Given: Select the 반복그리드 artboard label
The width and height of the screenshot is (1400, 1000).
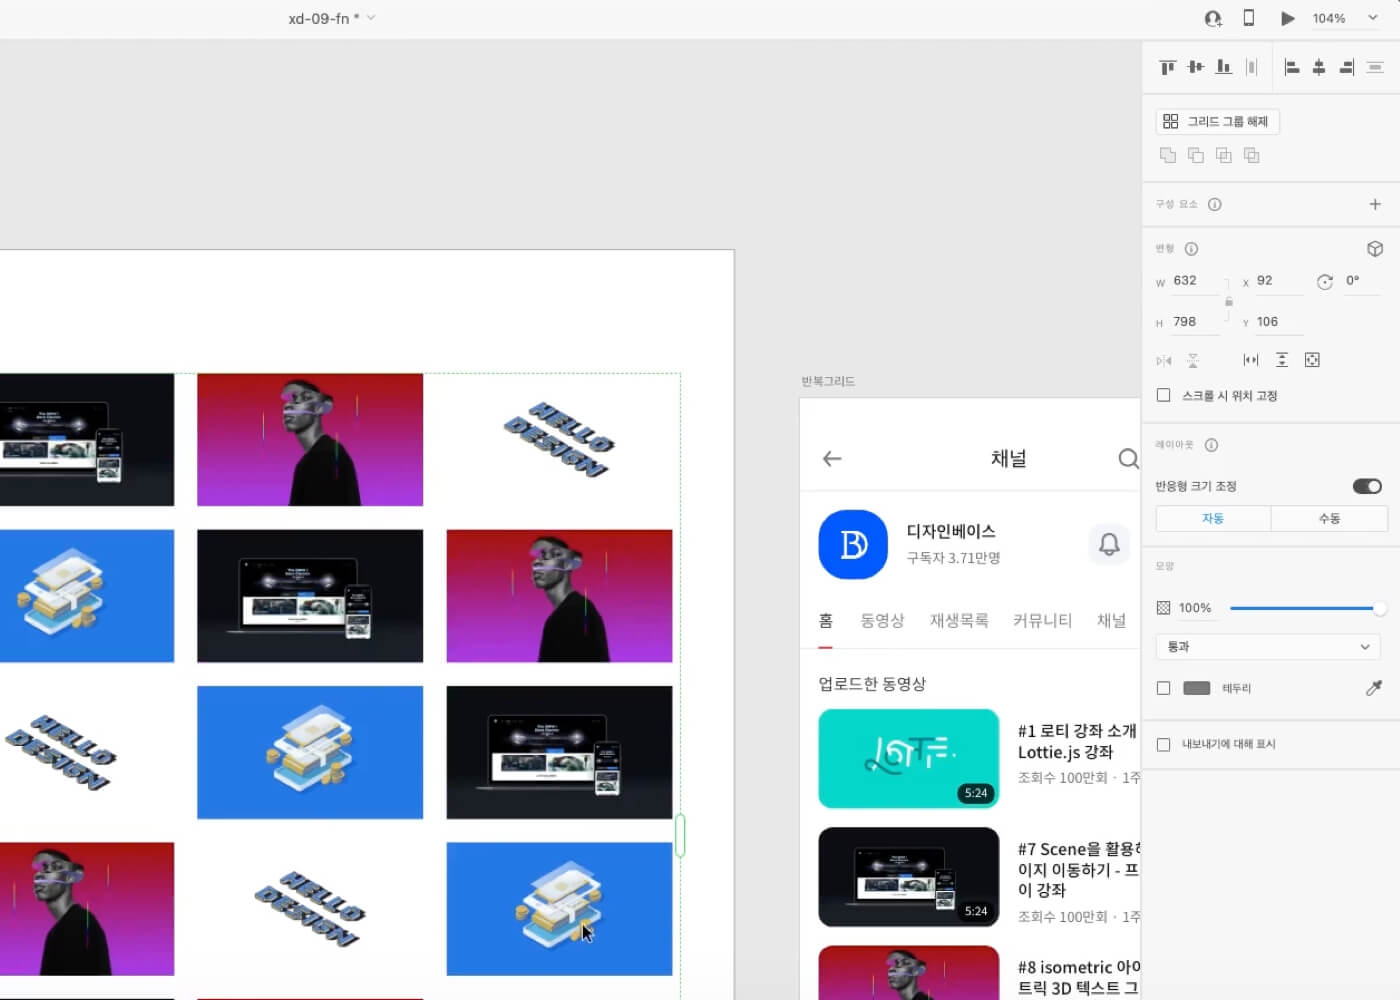Looking at the screenshot, I should click(x=828, y=382).
